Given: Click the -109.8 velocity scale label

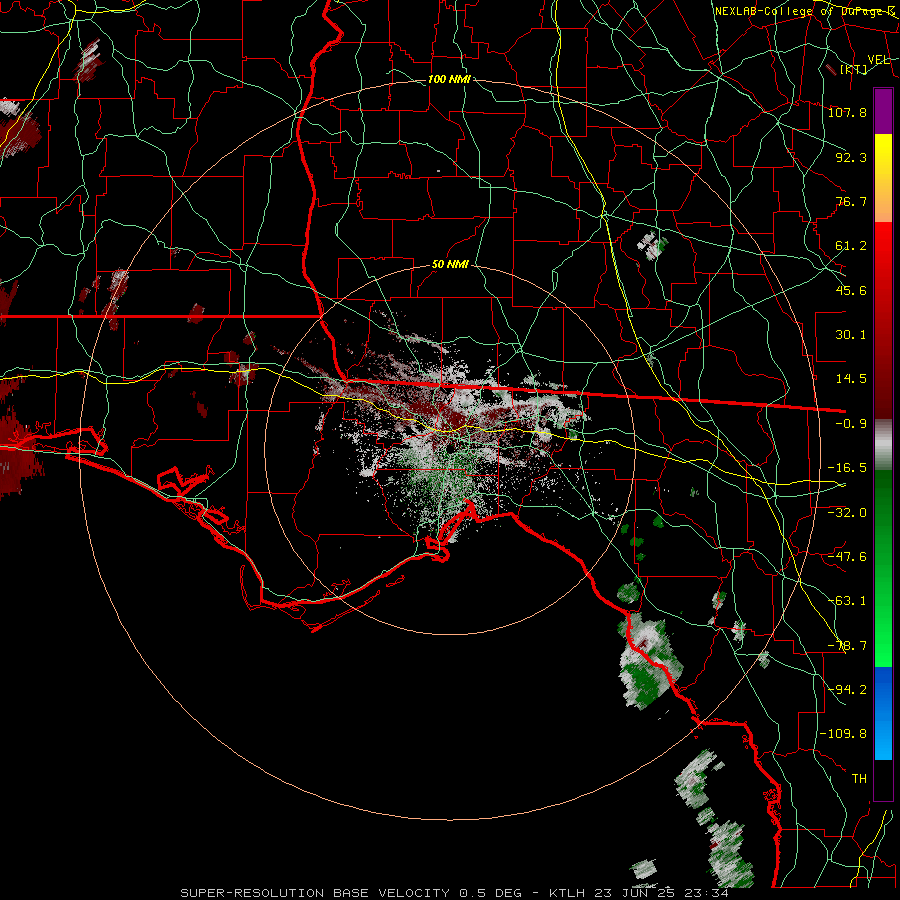Looking at the screenshot, I should coord(843,734).
